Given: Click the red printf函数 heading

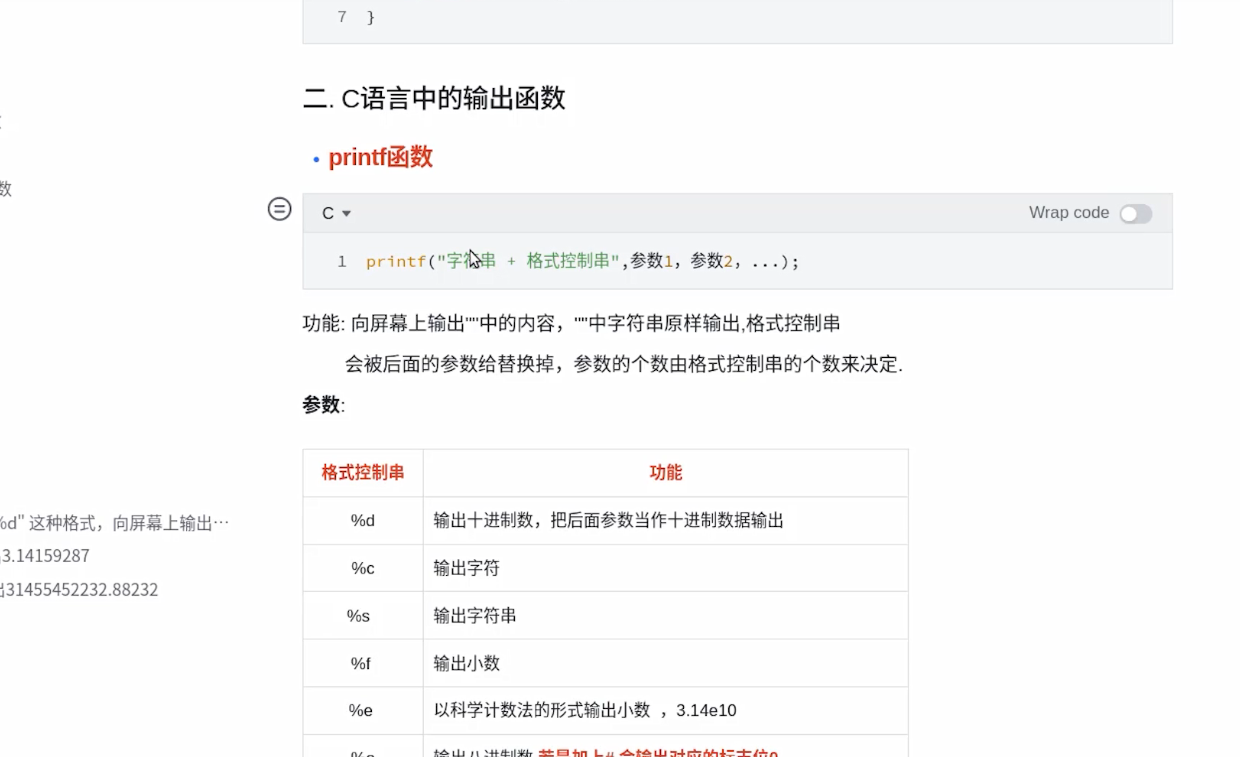Looking at the screenshot, I should pyautogui.click(x=380, y=157).
